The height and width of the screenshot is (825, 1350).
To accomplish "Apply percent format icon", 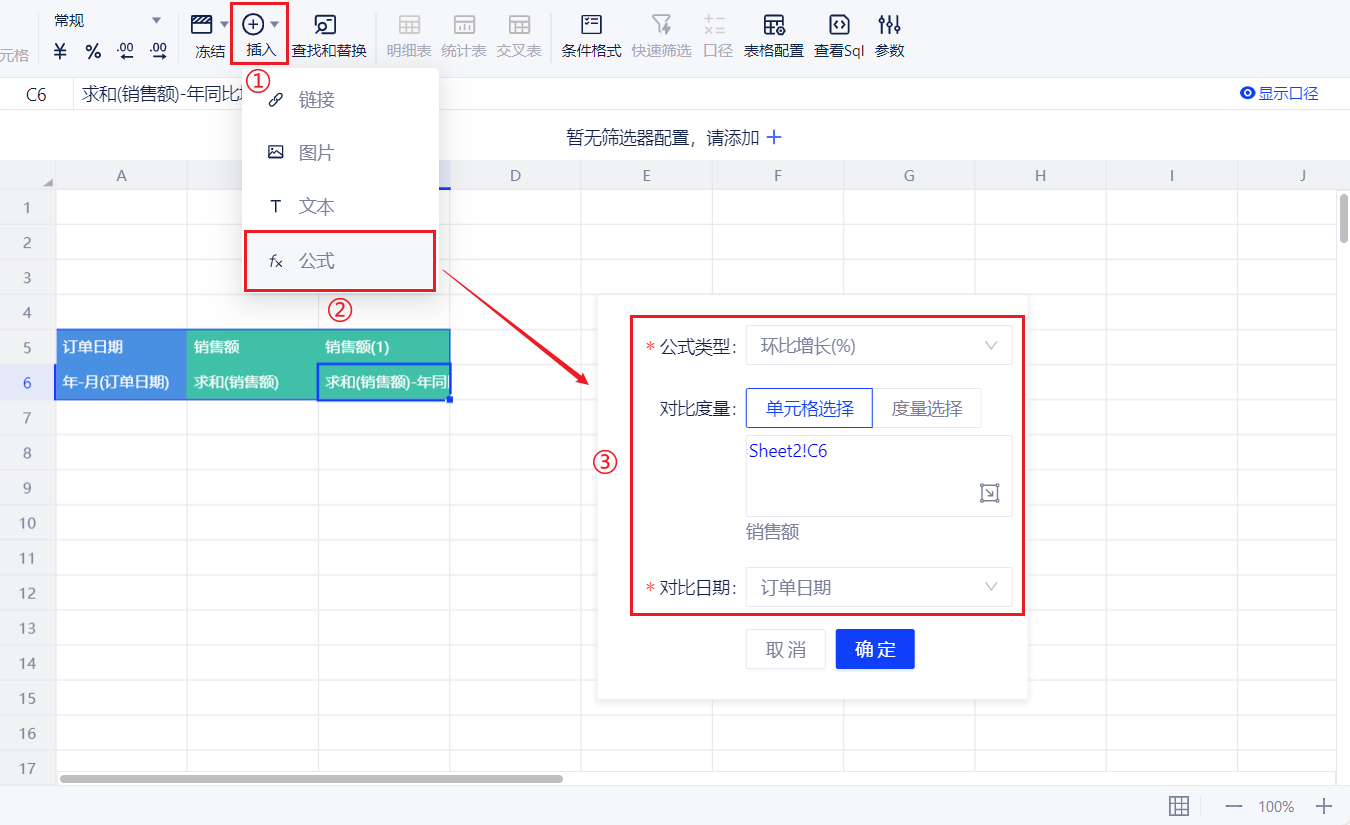I will click(93, 51).
